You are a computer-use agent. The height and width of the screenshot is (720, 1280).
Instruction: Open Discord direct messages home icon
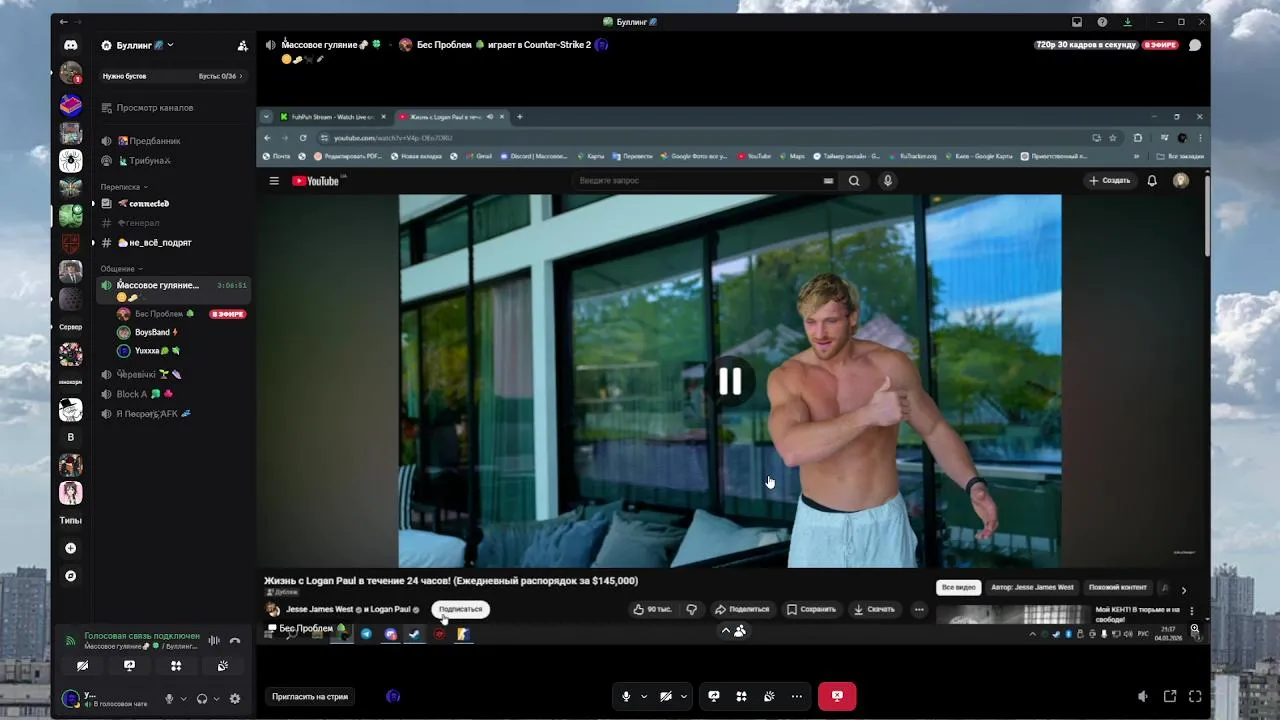pos(70,45)
